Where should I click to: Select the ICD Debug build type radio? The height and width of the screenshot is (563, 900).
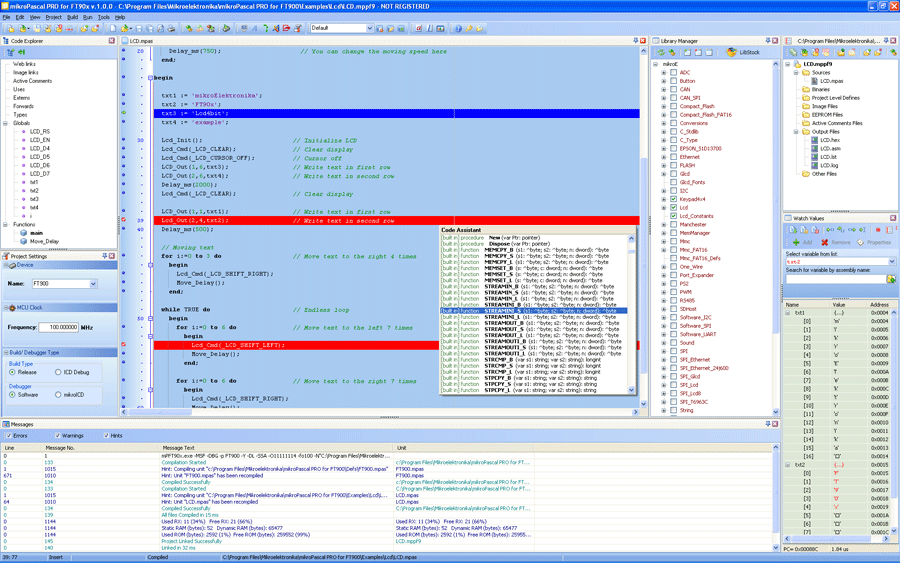coord(58,372)
